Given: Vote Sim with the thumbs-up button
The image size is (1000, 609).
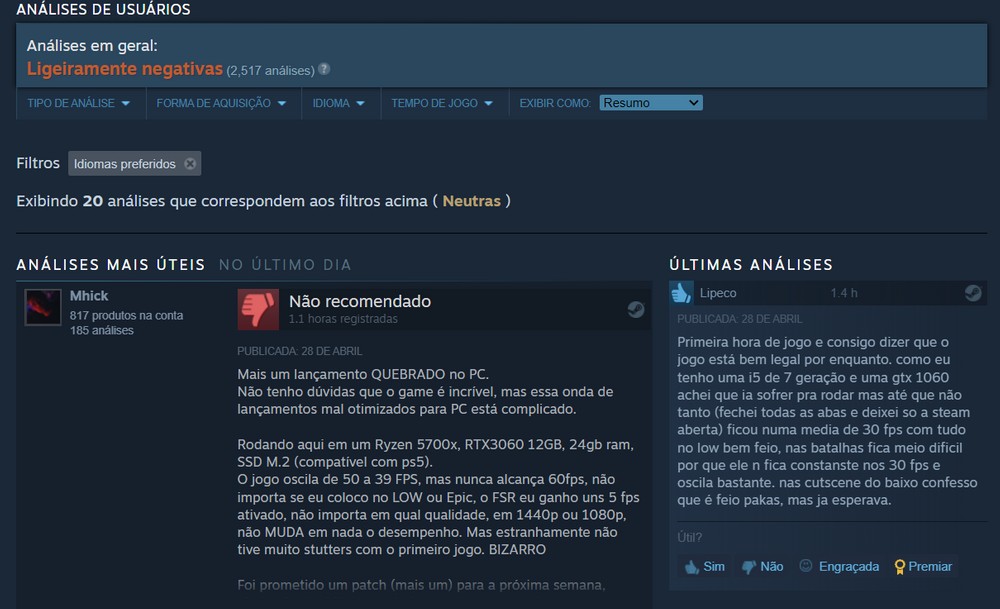Looking at the screenshot, I should click(704, 566).
